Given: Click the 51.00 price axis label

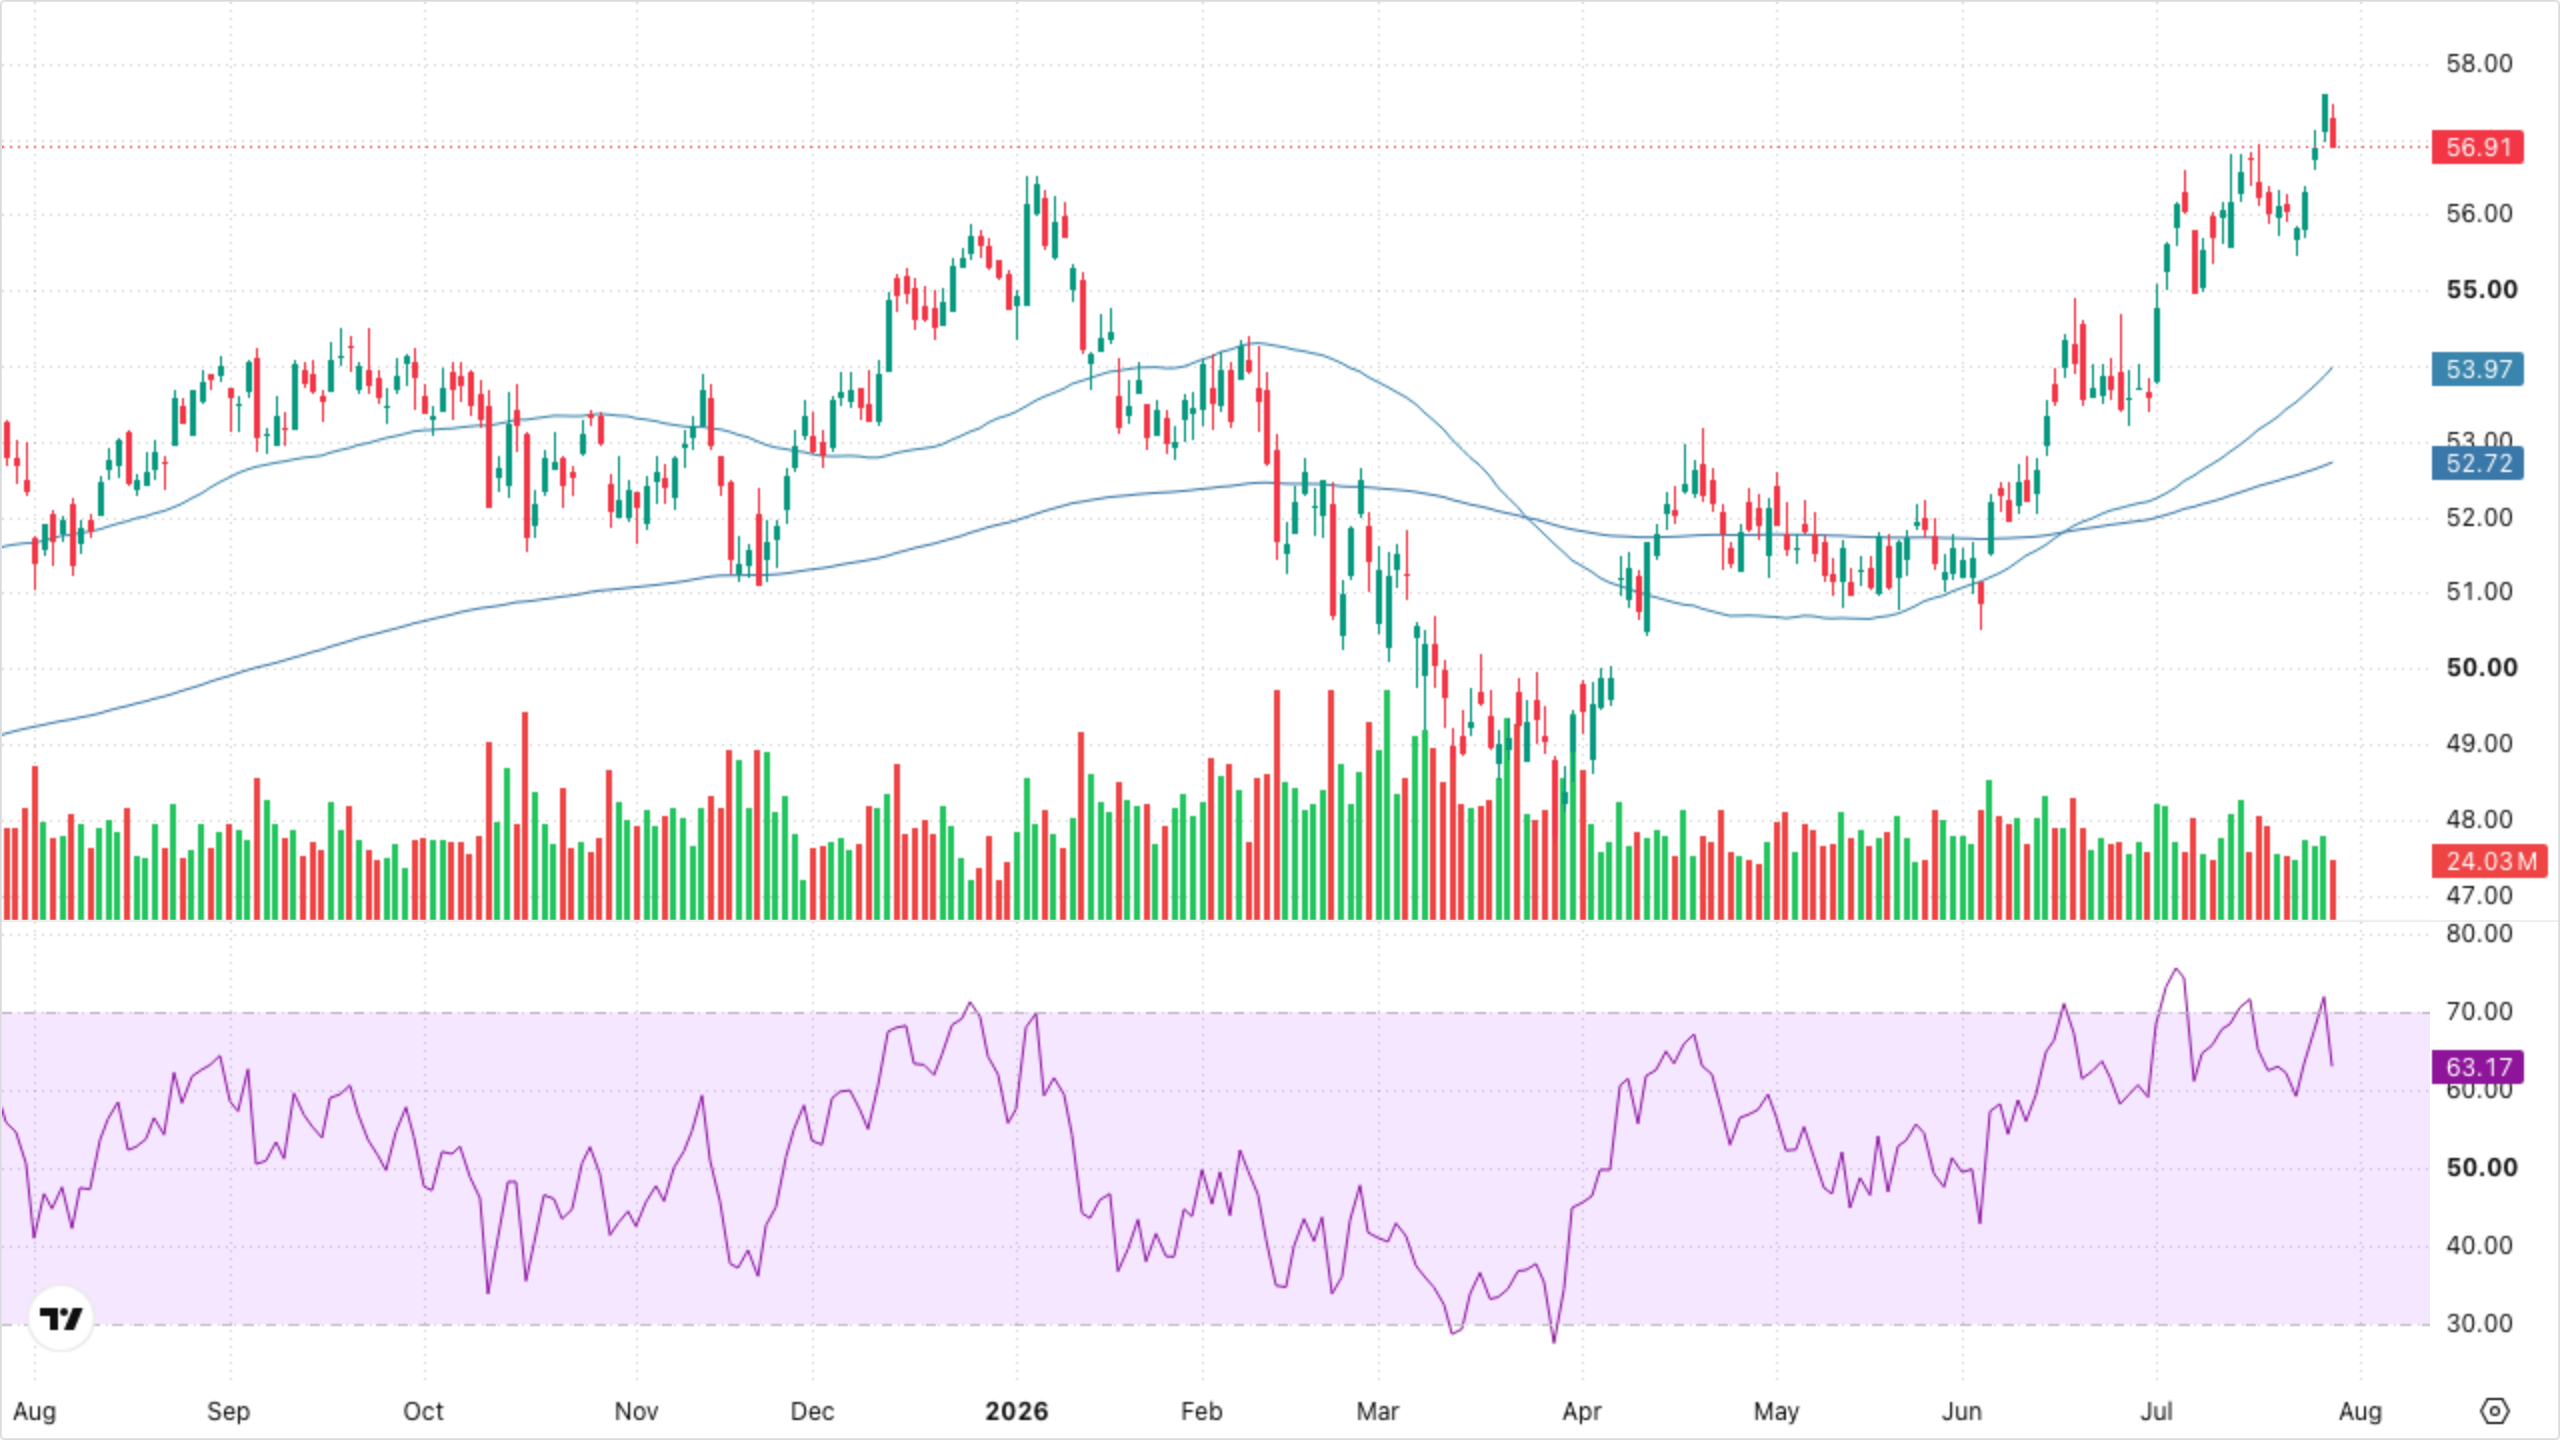Looking at the screenshot, I should (2479, 592).
